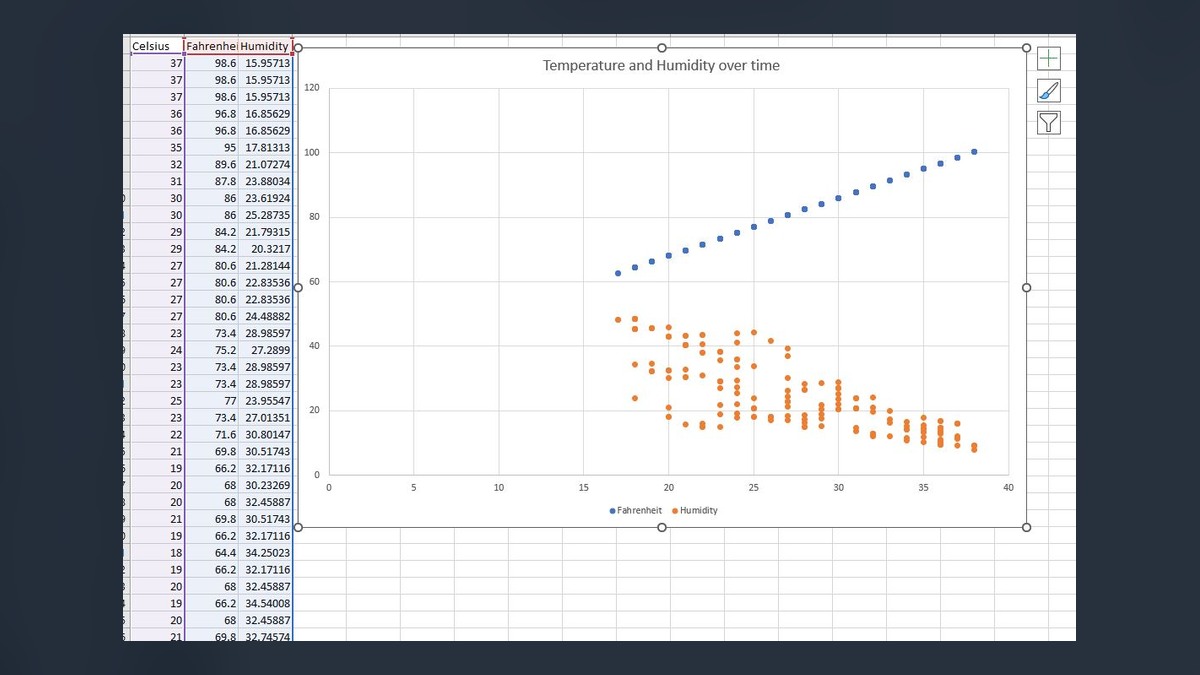Select the cell containing 23.61924
Viewport: 1200px width, 675px height.
click(265, 198)
